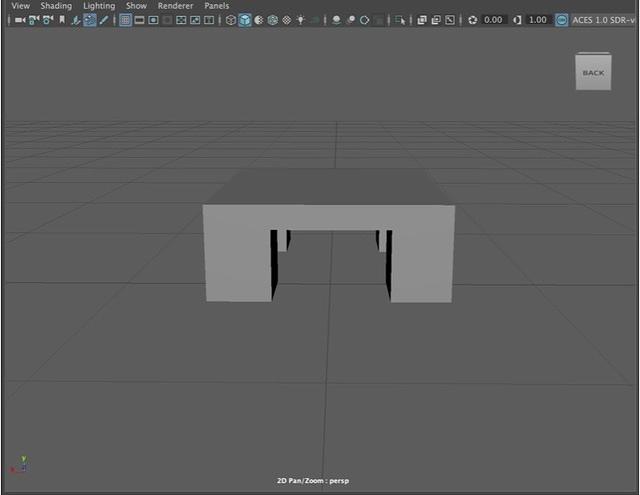The width and height of the screenshot is (640, 495).
Task: Open the Shading menu
Action: (56, 6)
